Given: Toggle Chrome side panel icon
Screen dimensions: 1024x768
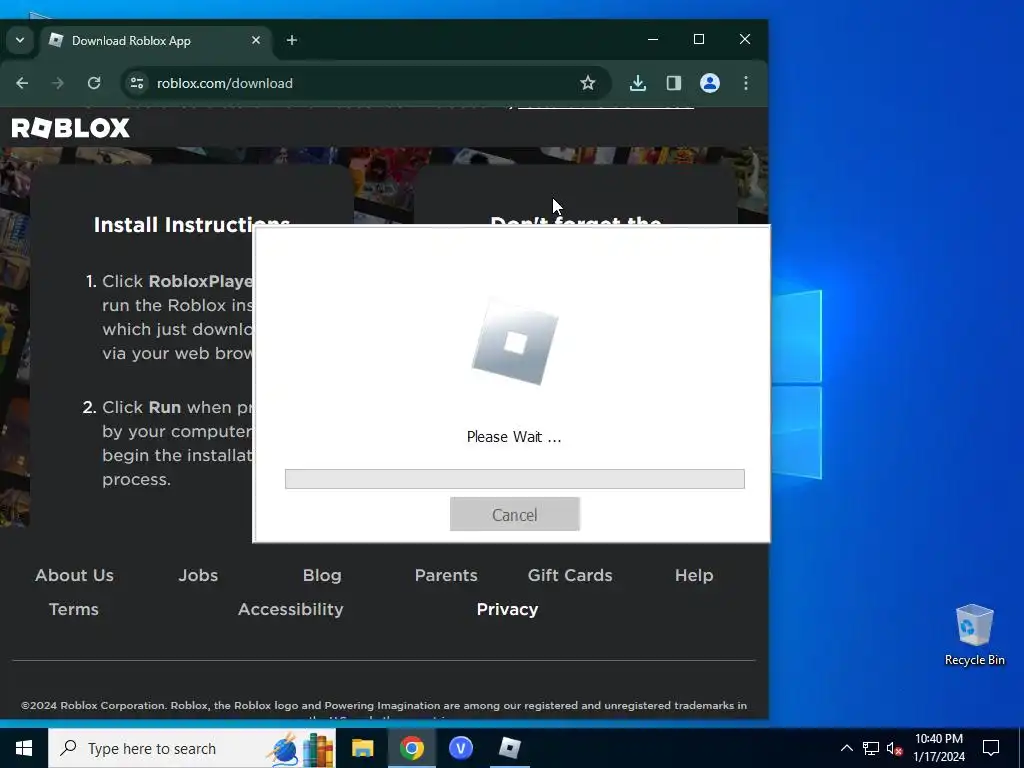Looking at the screenshot, I should pyautogui.click(x=674, y=83).
